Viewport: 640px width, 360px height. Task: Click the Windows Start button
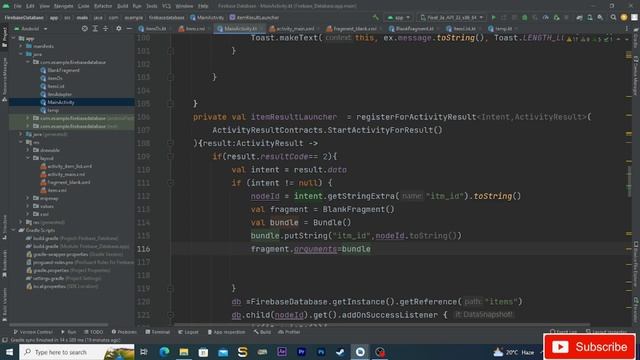9,352
